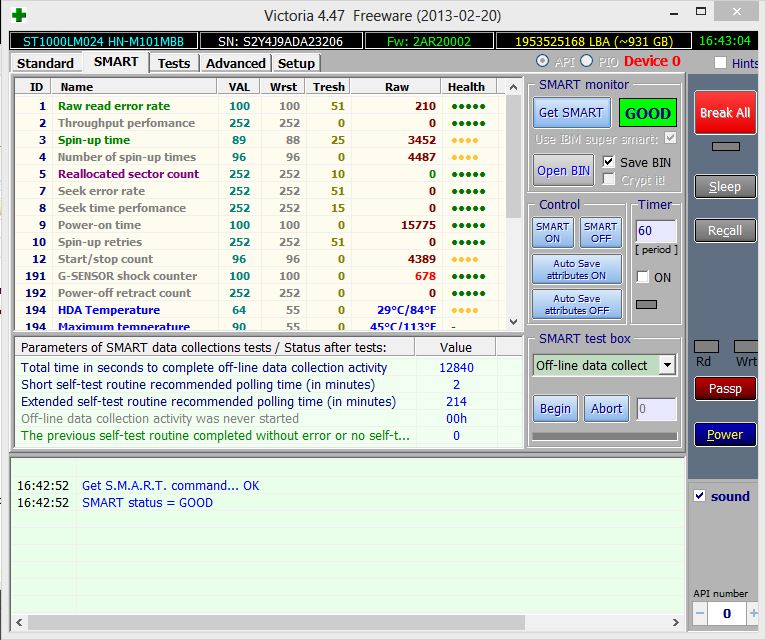This screenshot has width=765, height=640.
Task: Click the Start/stop count attribute
Action: click(x=260, y=259)
